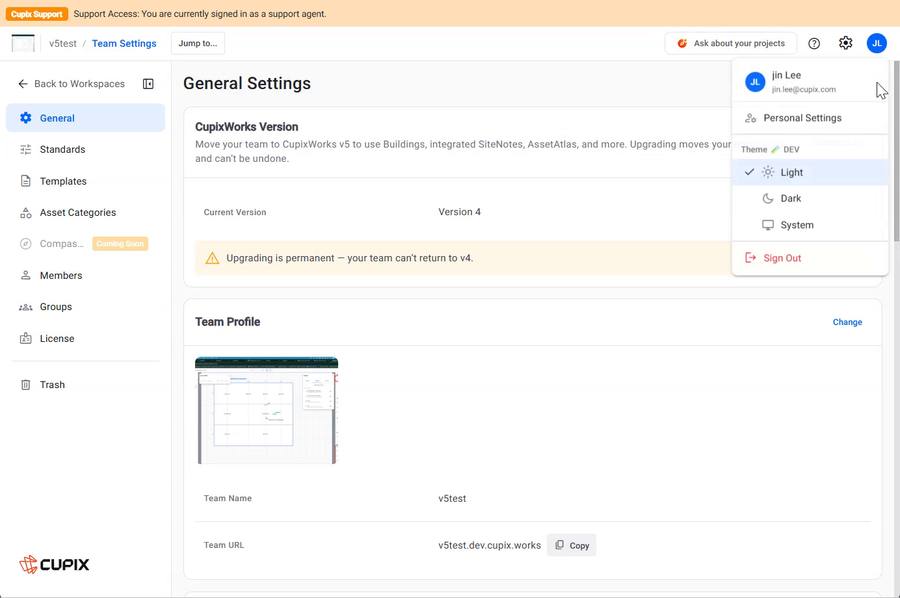Click the Trash bin icon
900x598 pixels.
pyautogui.click(x=26, y=385)
